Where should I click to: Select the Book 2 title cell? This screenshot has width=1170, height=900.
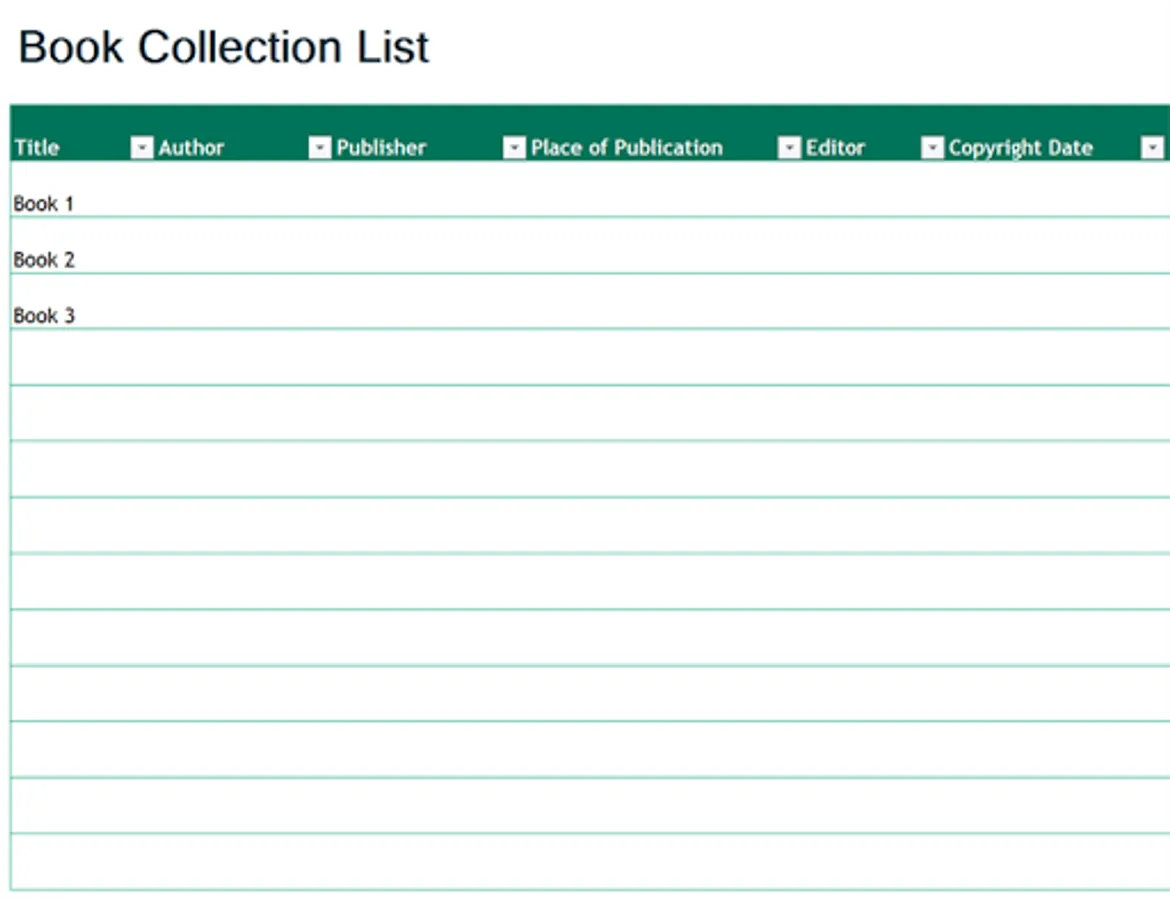[x=82, y=246]
